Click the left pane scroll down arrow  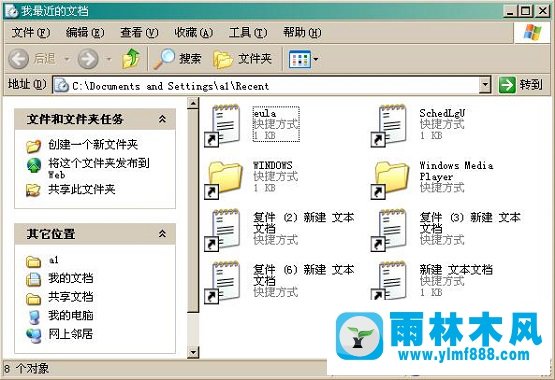(x=193, y=352)
